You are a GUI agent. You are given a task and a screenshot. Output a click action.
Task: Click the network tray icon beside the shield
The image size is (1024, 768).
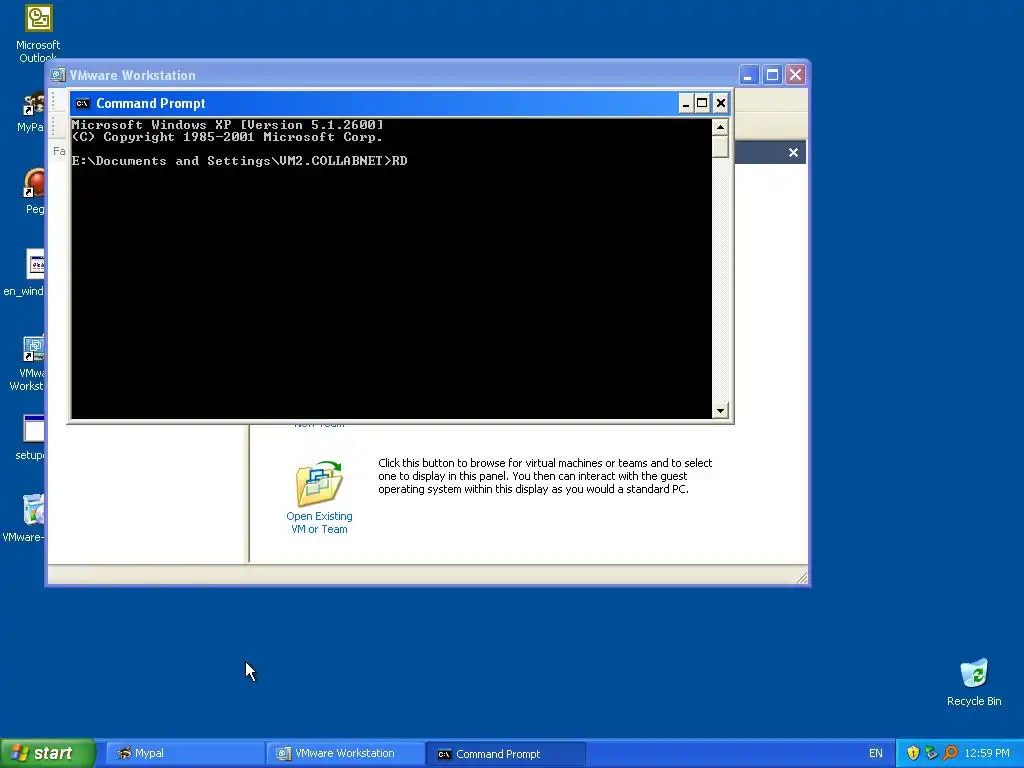[931, 753]
